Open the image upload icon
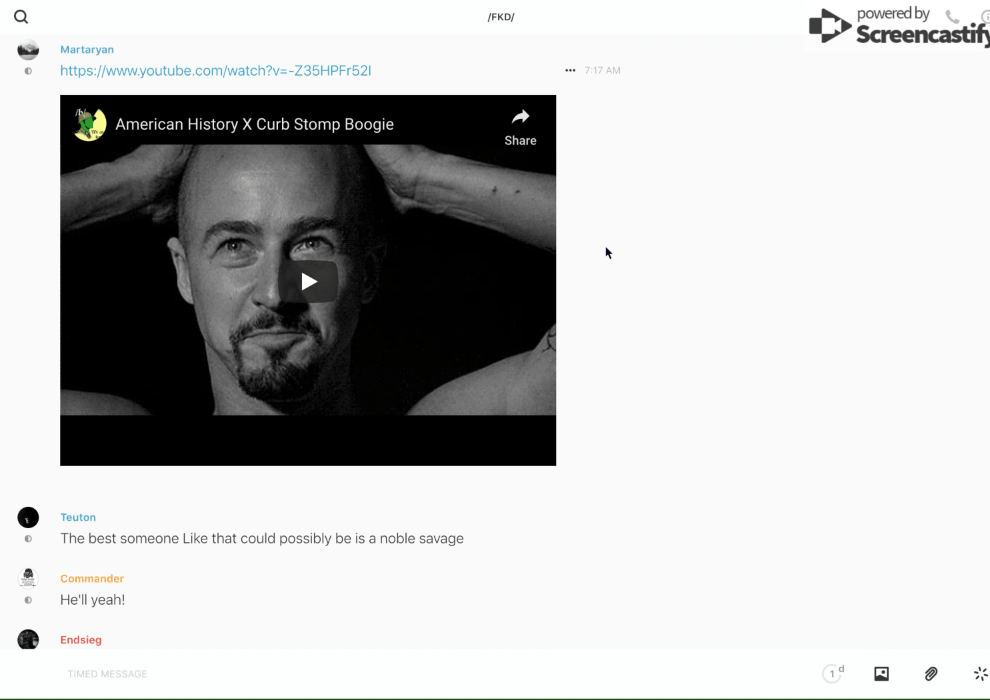The height and width of the screenshot is (700, 990). (x=881, y=674)
